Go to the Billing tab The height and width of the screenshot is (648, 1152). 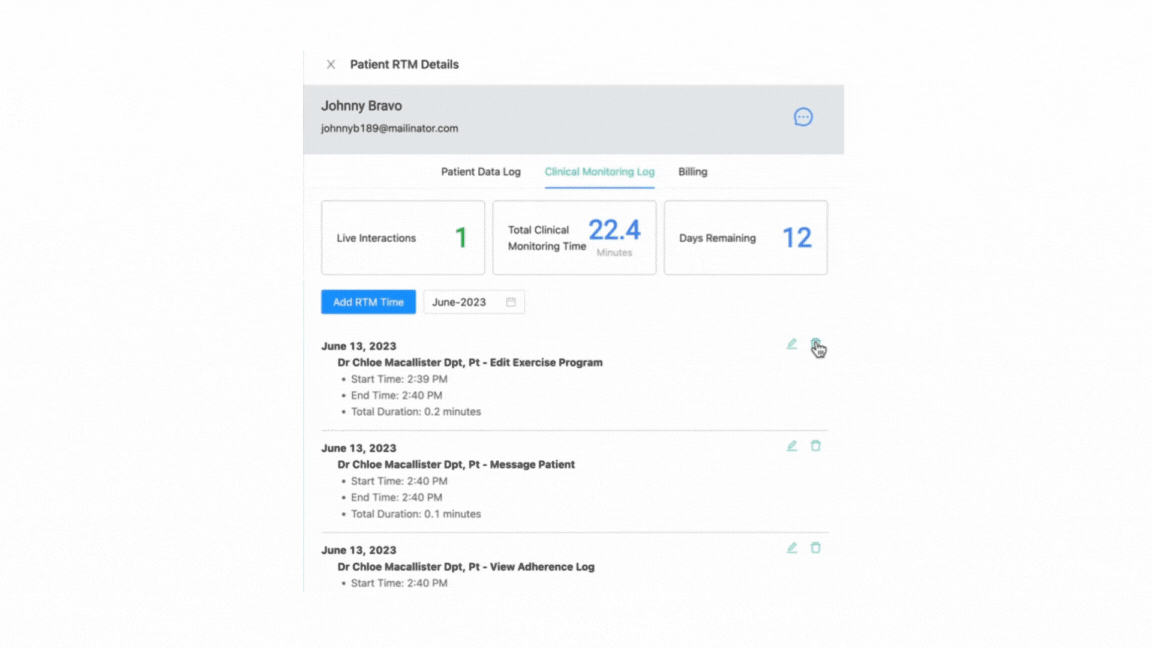click(x=692, y=172)
